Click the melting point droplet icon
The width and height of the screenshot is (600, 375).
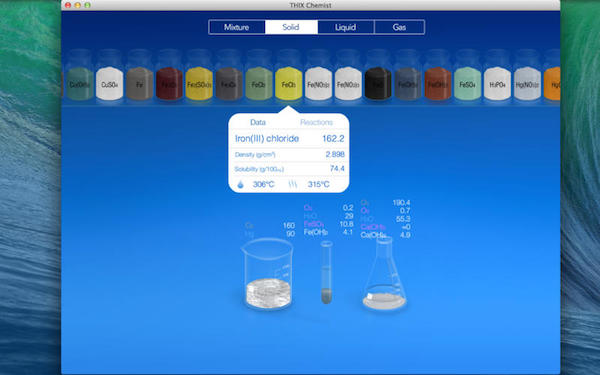(x=240, y=184)
